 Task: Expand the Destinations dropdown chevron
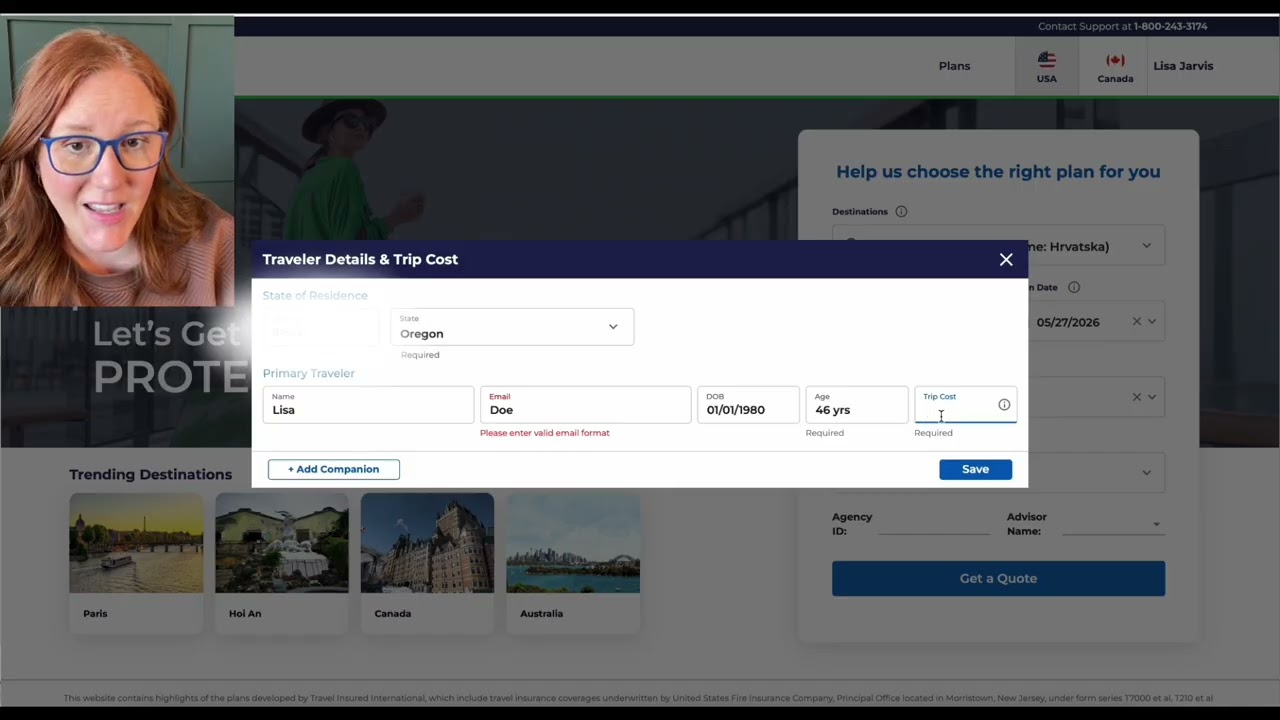tap(1147, 246)
